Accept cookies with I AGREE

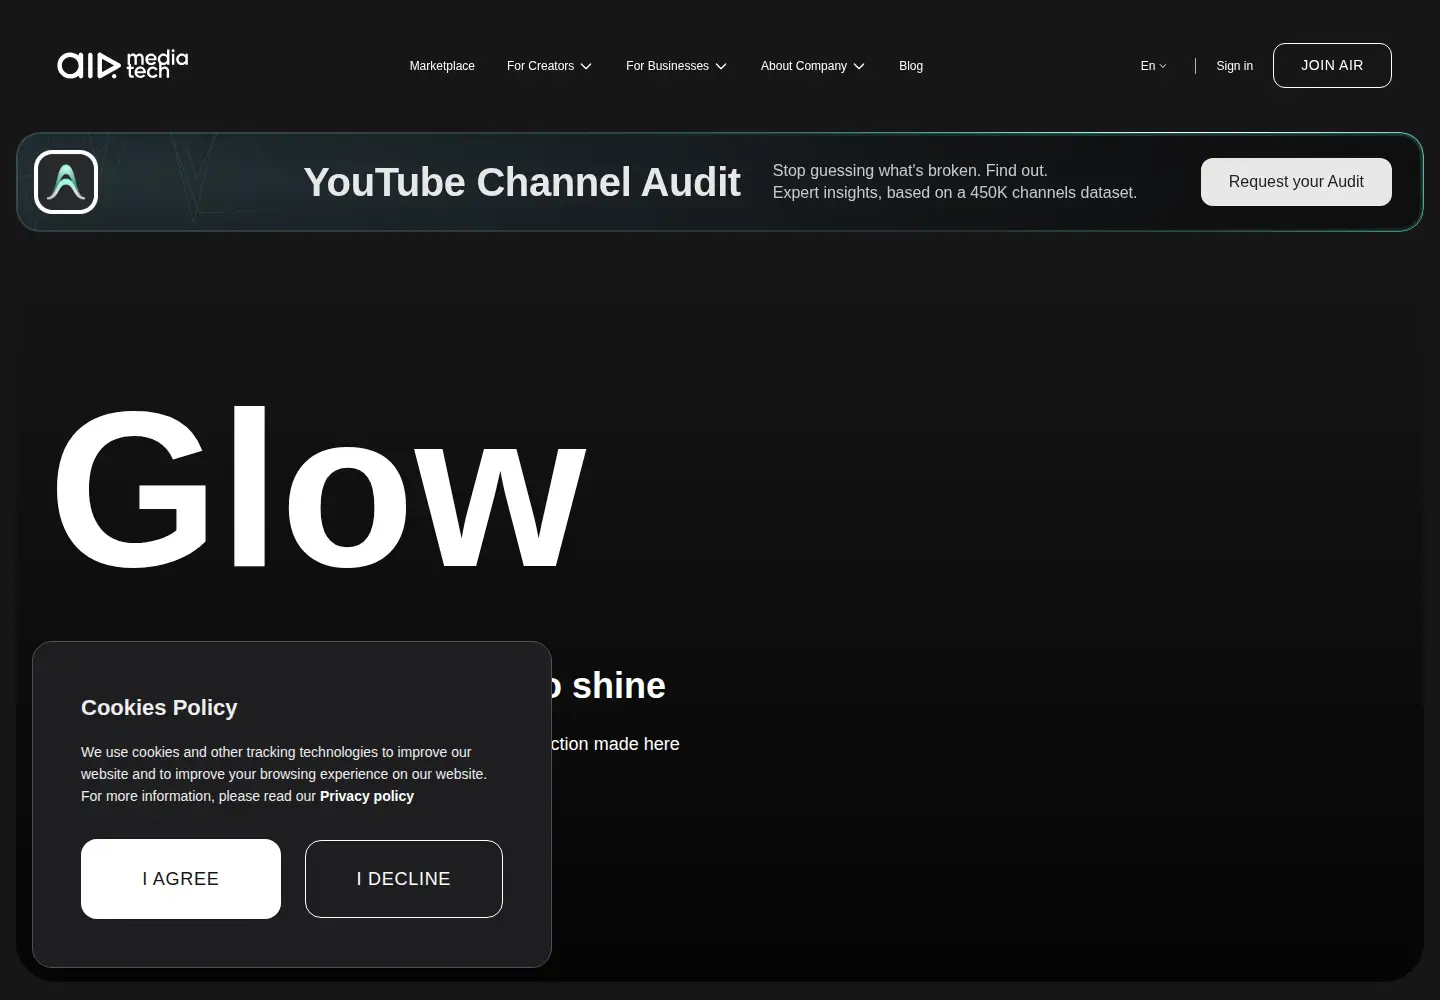(x=181, y=879)
